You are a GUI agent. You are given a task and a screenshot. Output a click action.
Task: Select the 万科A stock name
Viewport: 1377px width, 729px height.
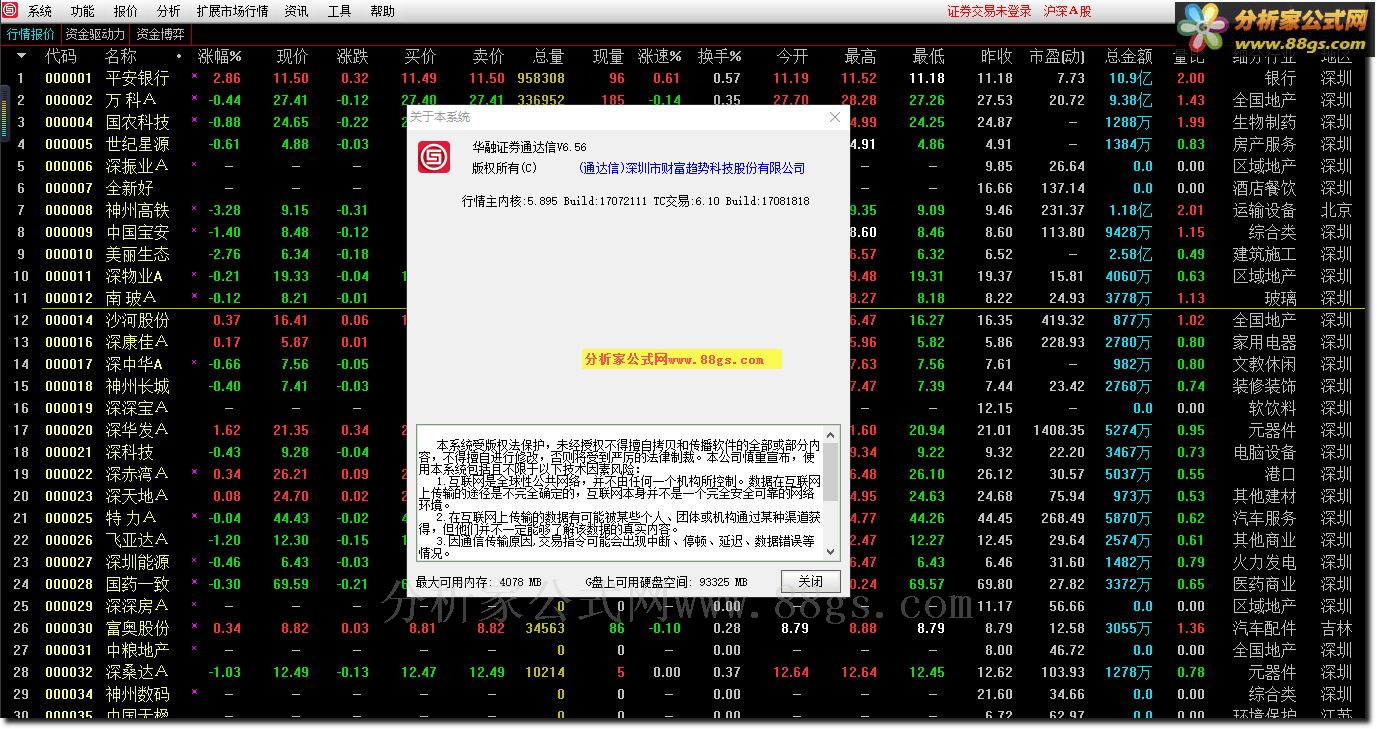point(130,100)
